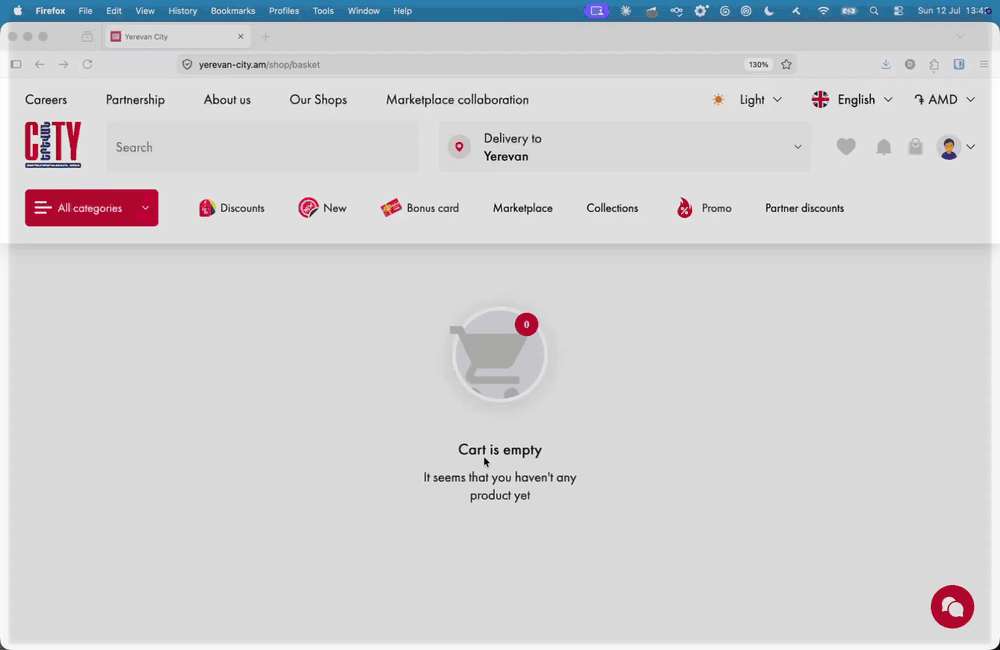Go to the Marketplace page
The width and height of the screenshot is (1000, 650).
[522, 208]
